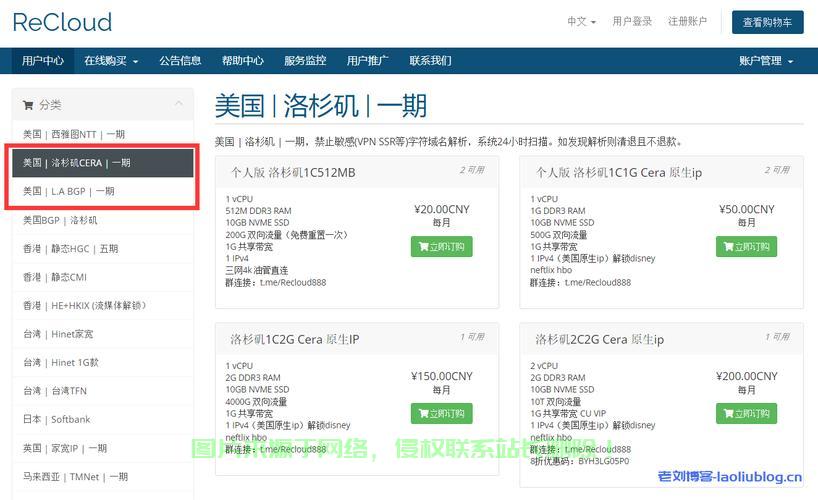Order the 洛杉矶1C2G Cera 原生IP plan

pyautogui.click(x=441, y=414)
